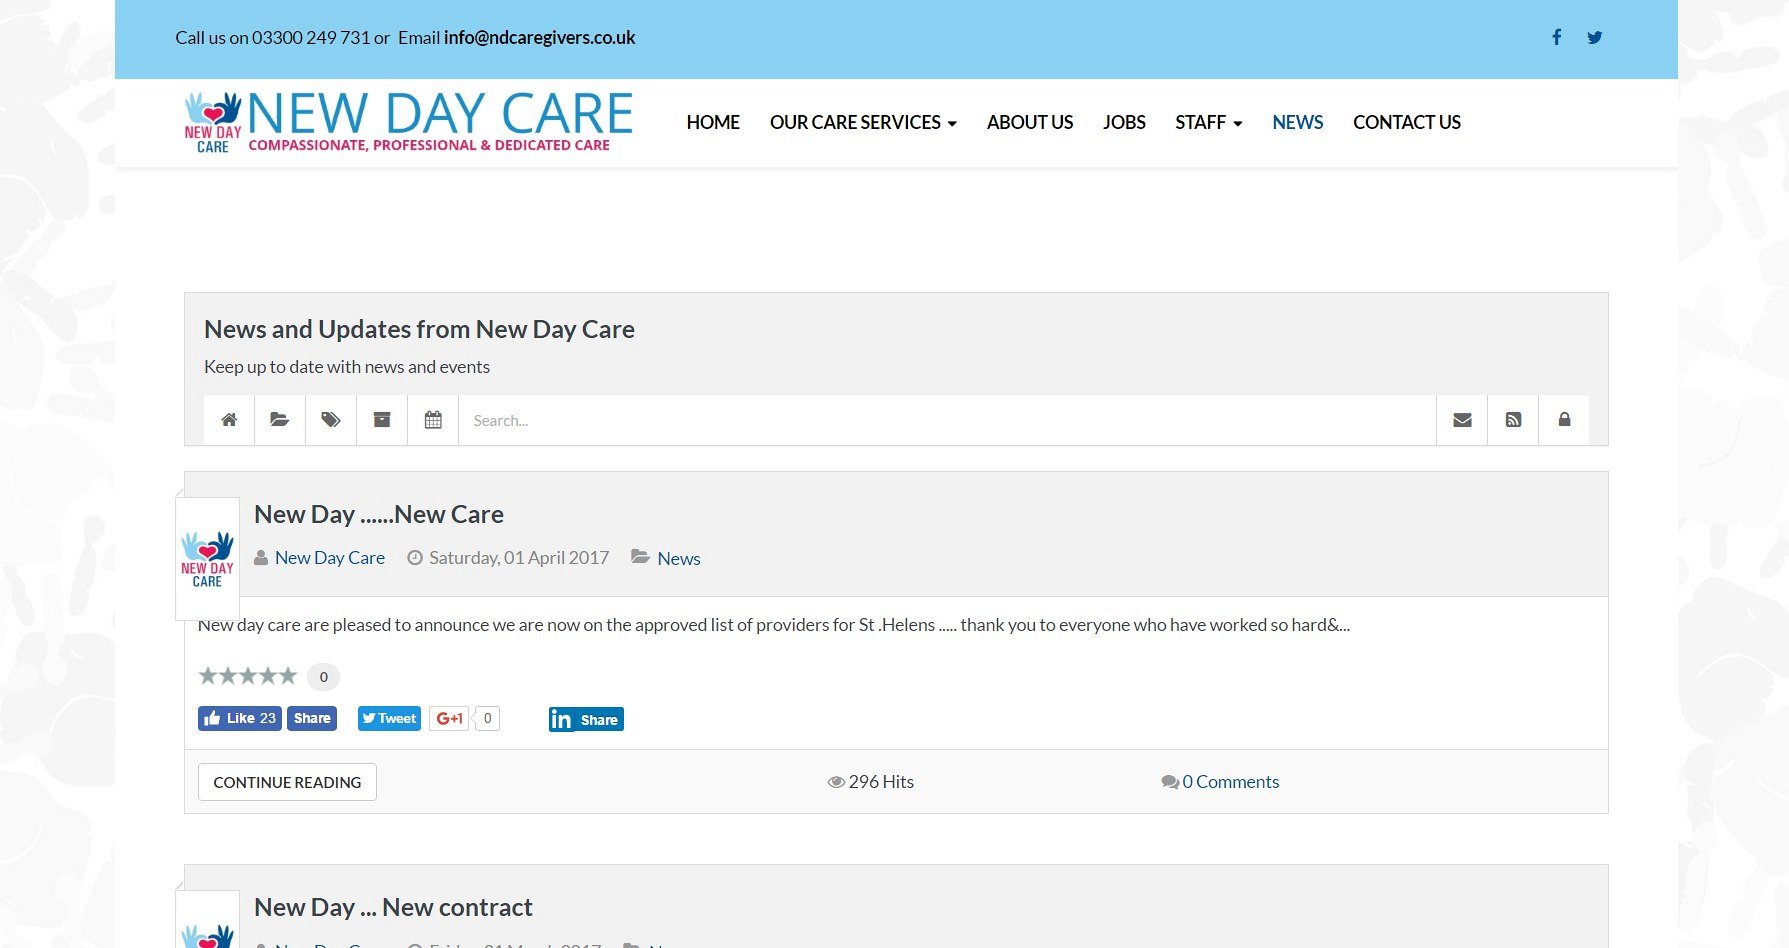Click the blog home icon in toolbar
The height and width of the screenshot is (948, 1789).
coord(229,420)
